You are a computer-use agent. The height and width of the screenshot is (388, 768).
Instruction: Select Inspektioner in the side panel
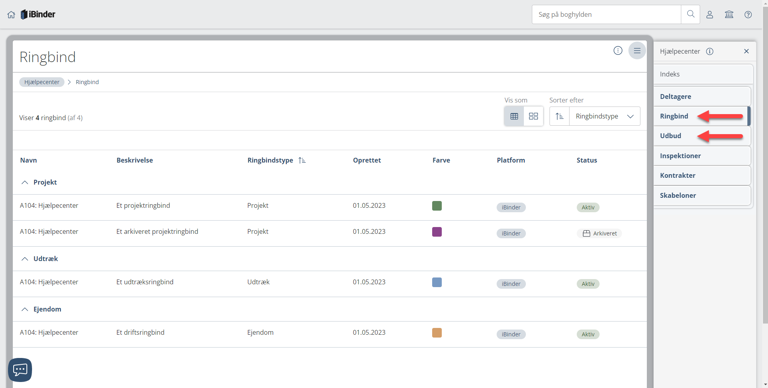coord(703,156)
